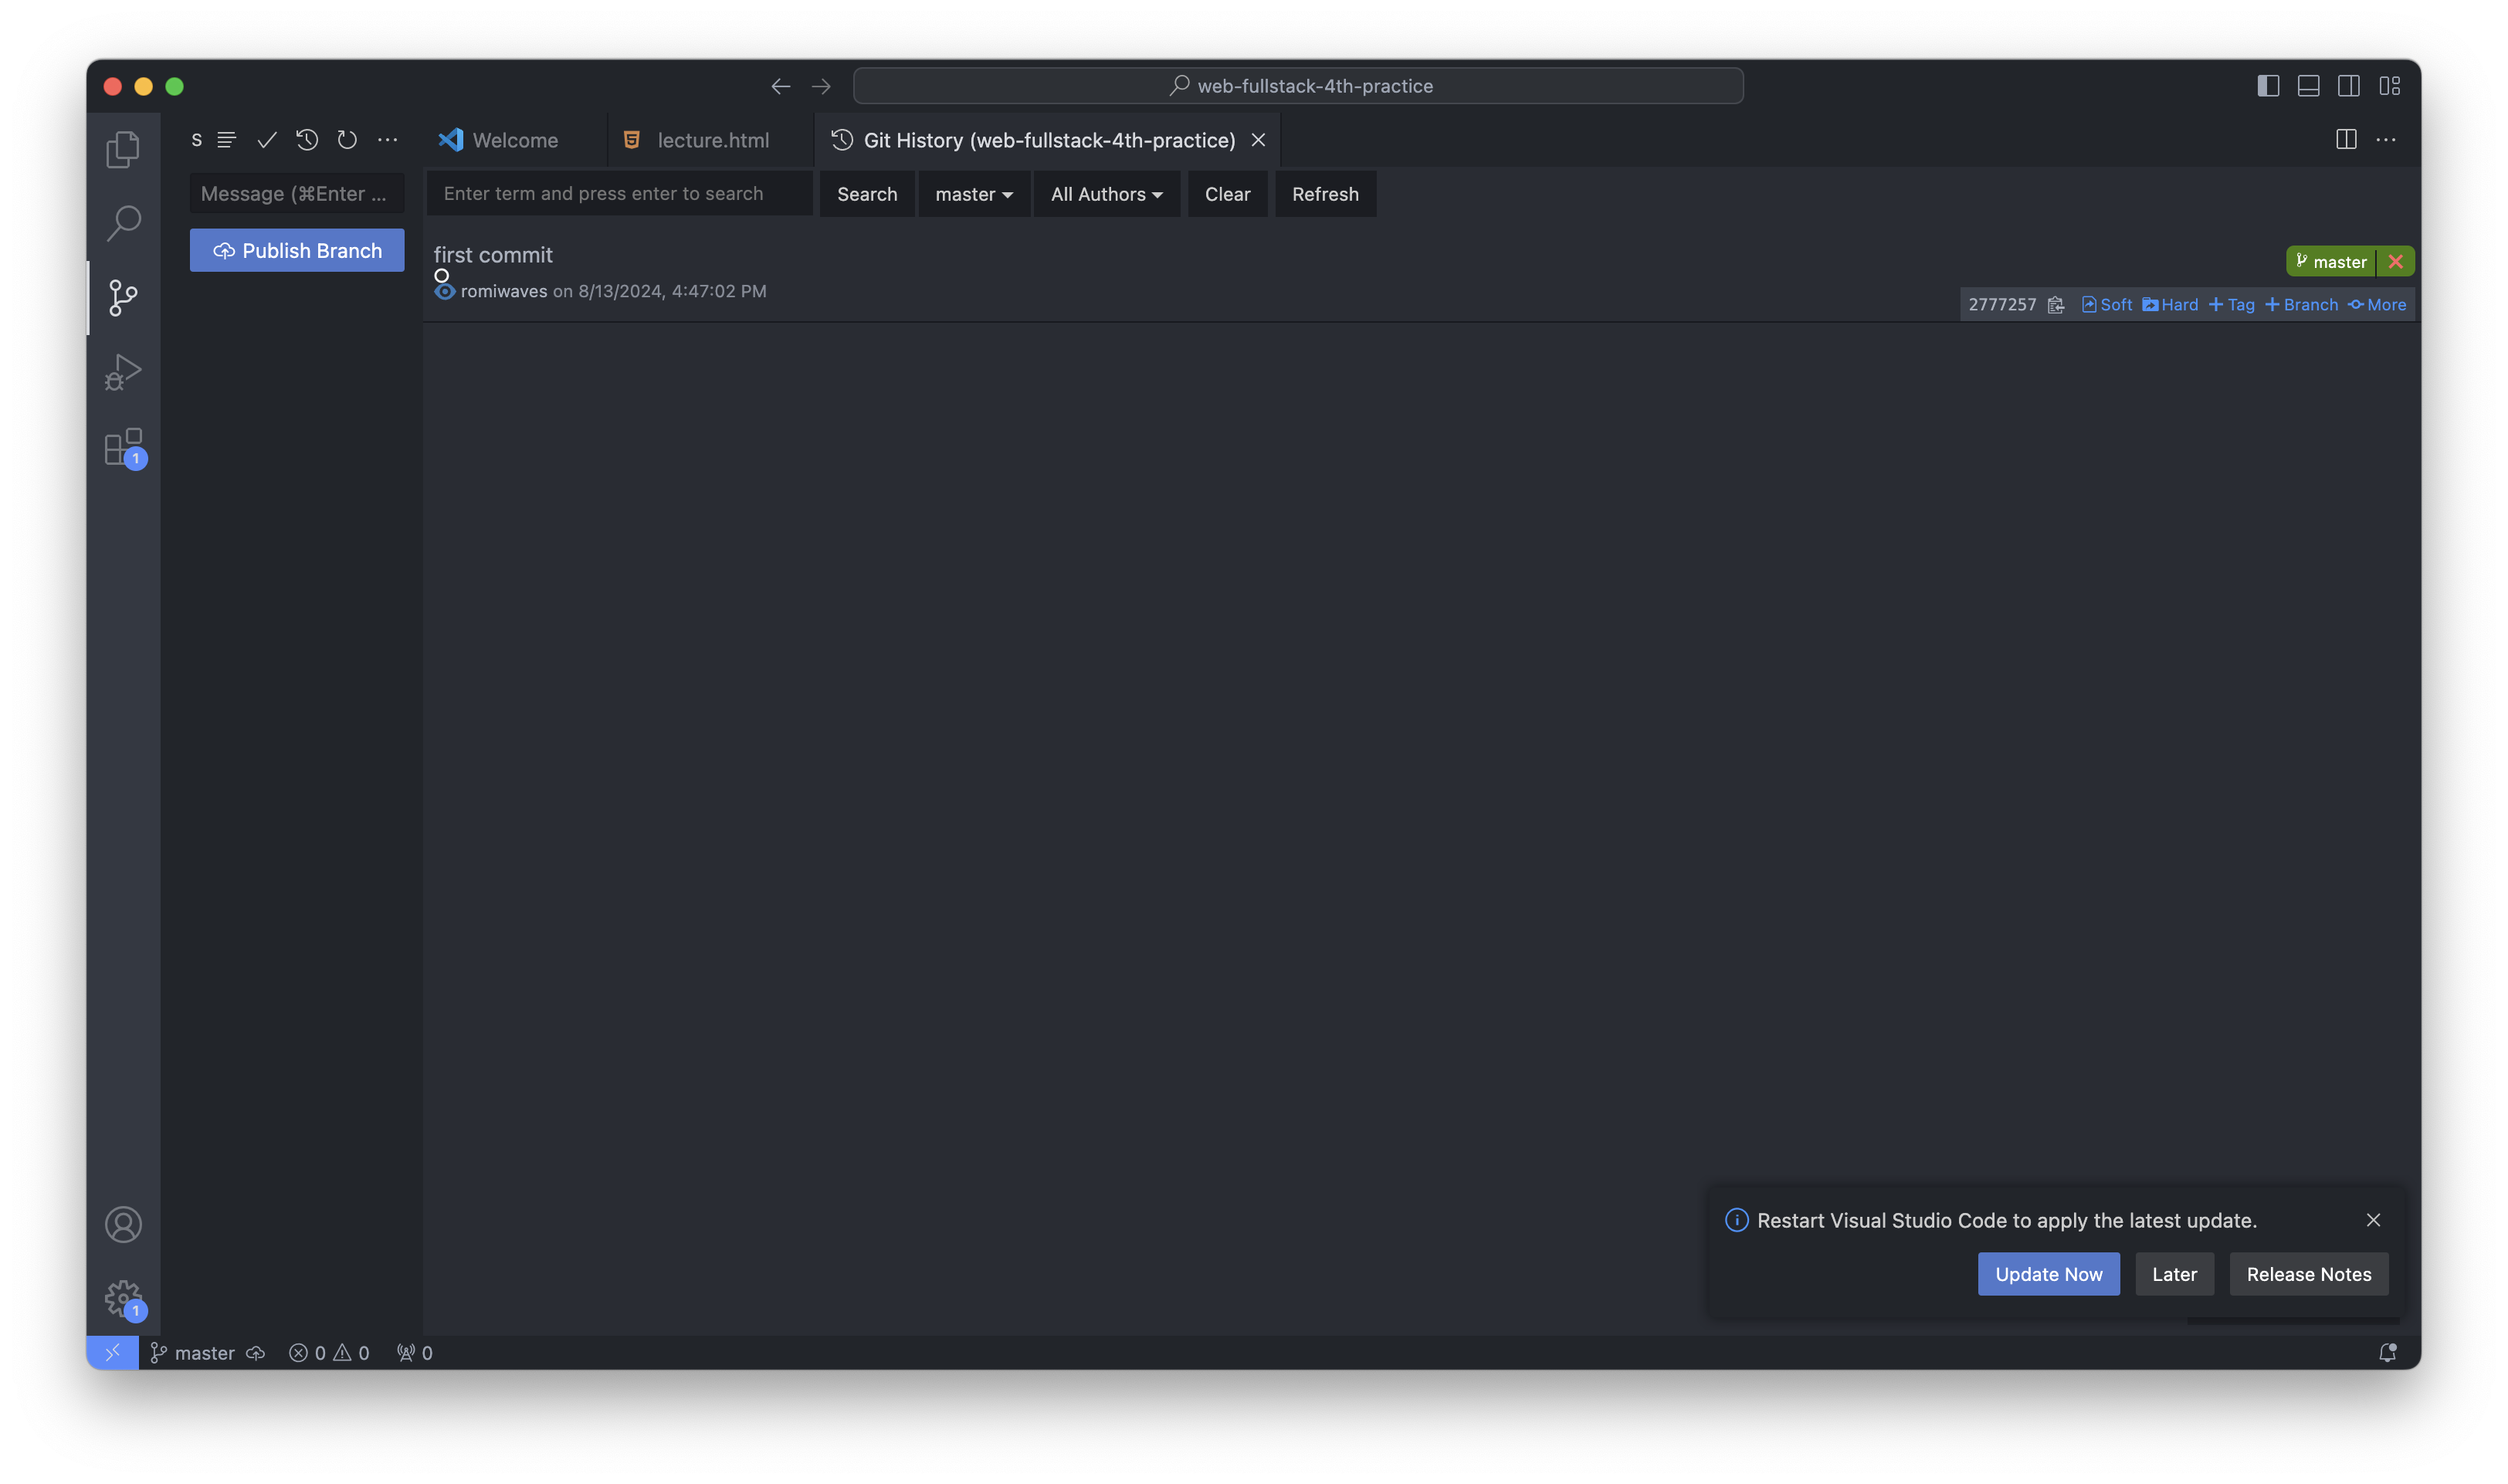Click the commit hash 2777257

click(x=2002, y=305)
